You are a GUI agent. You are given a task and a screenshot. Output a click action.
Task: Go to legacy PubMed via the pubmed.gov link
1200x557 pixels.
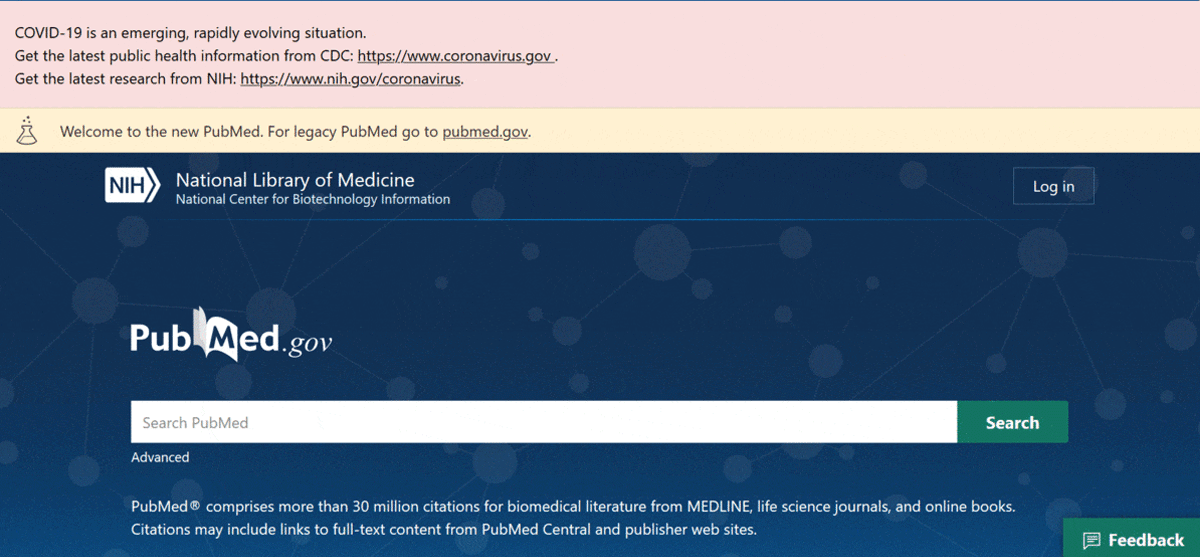click(x=485, y=131)
